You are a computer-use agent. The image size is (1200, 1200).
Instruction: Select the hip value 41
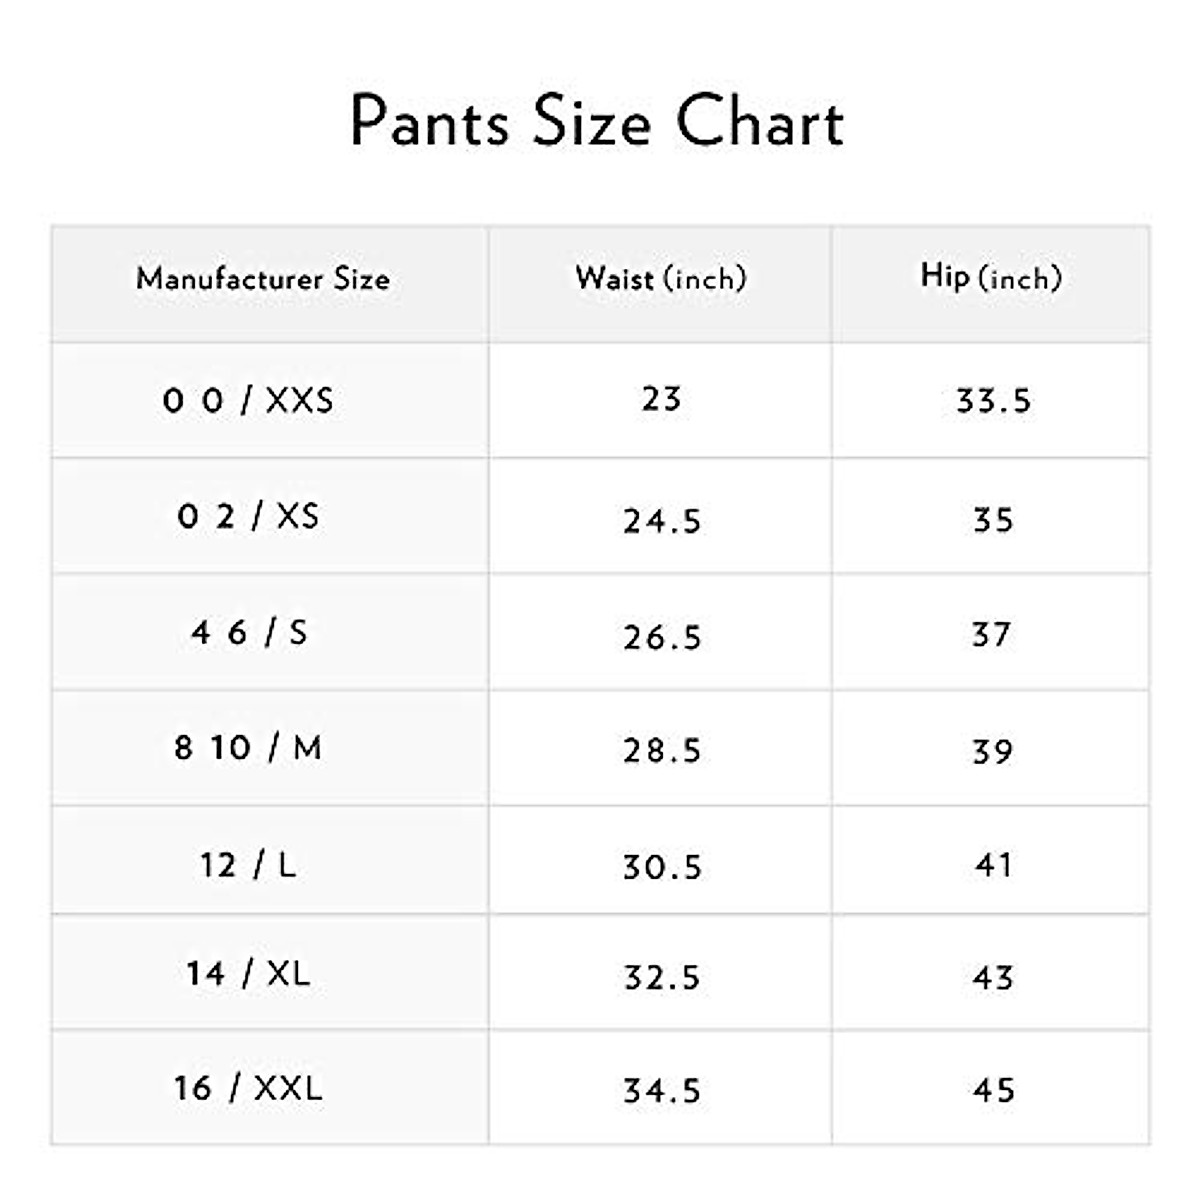click(993, 865)
